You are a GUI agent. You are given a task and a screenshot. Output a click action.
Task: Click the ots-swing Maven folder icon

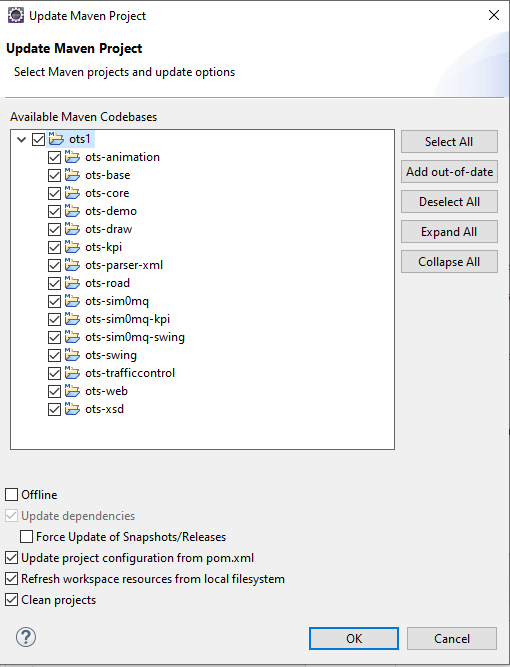click(x=72, y=355)
